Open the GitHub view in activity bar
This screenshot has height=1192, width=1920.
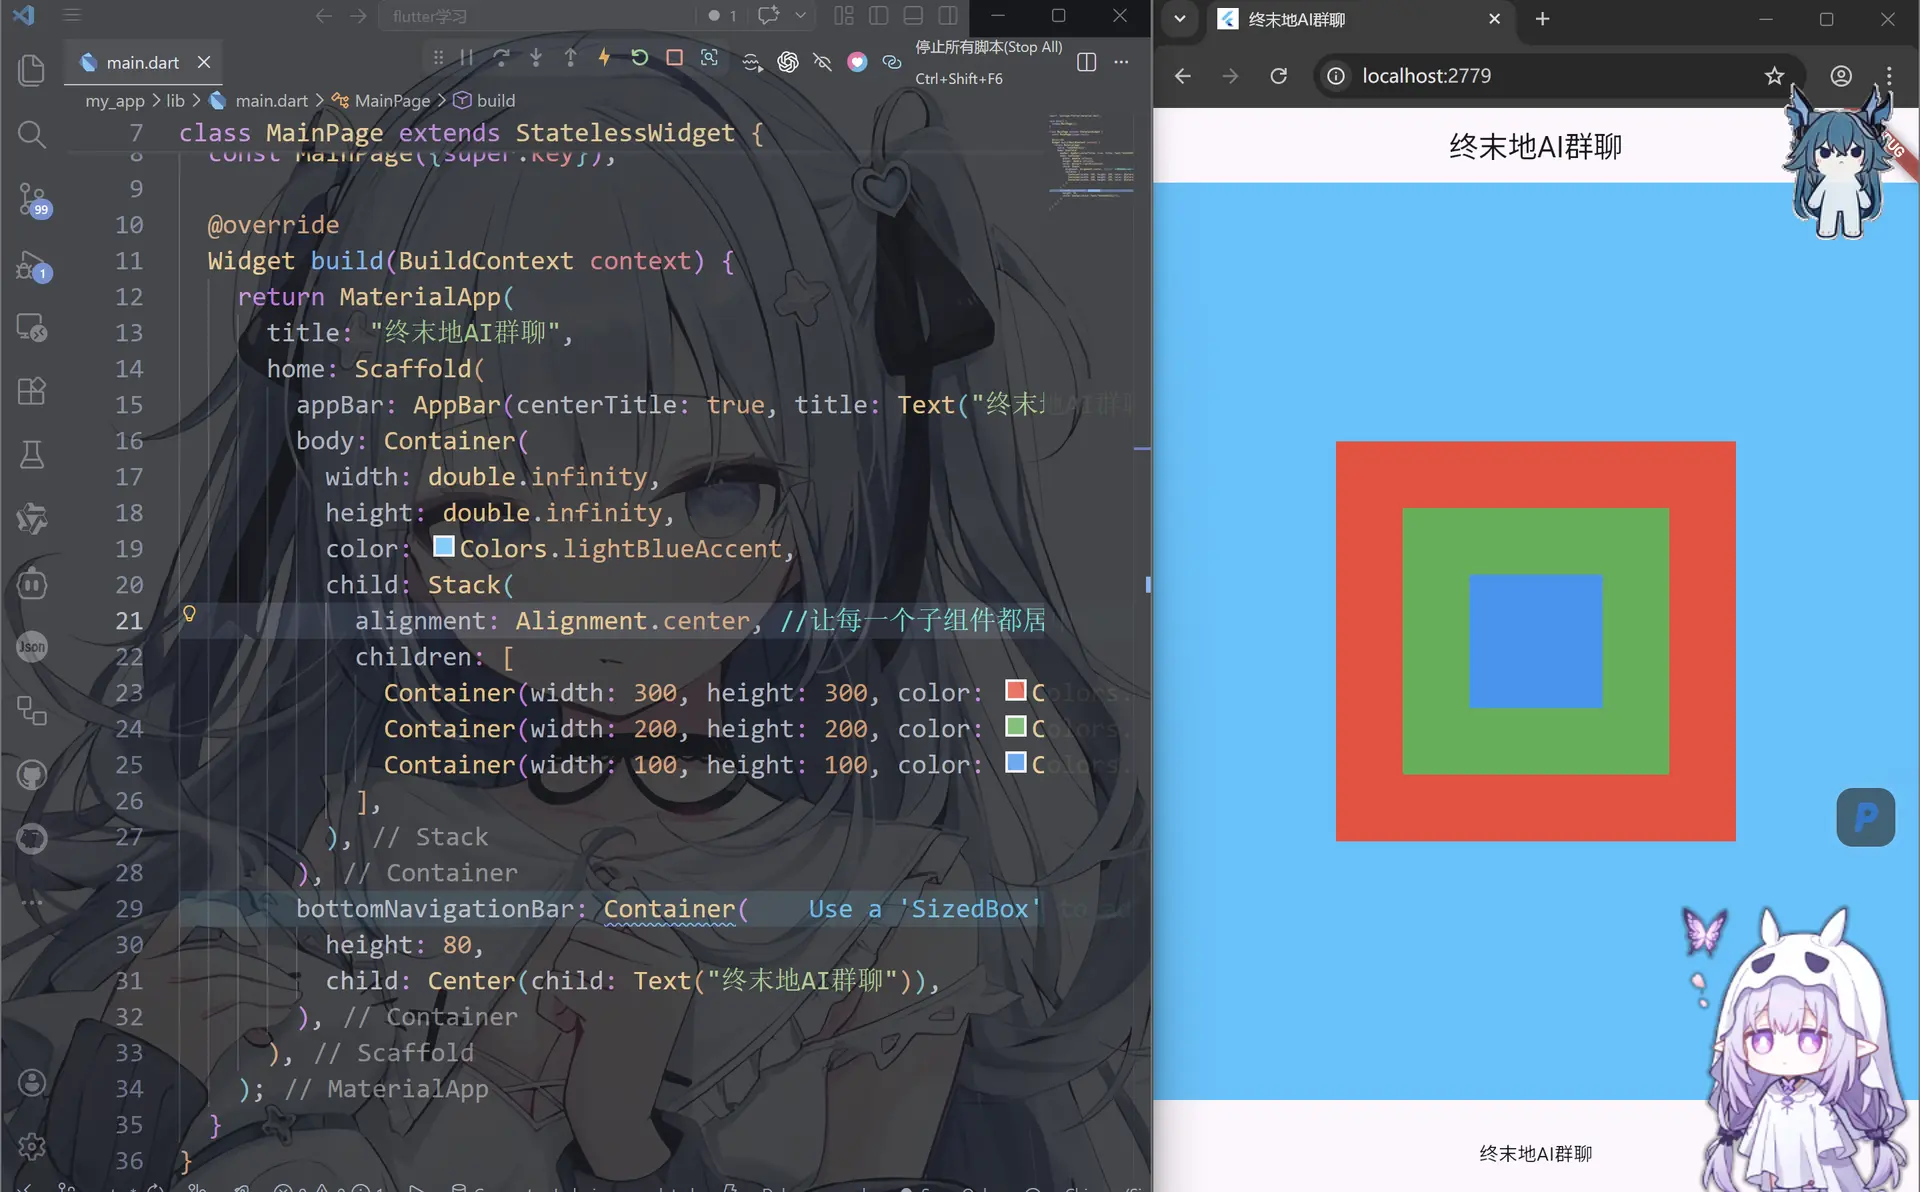pyautogui.click(x=32, y=775)
